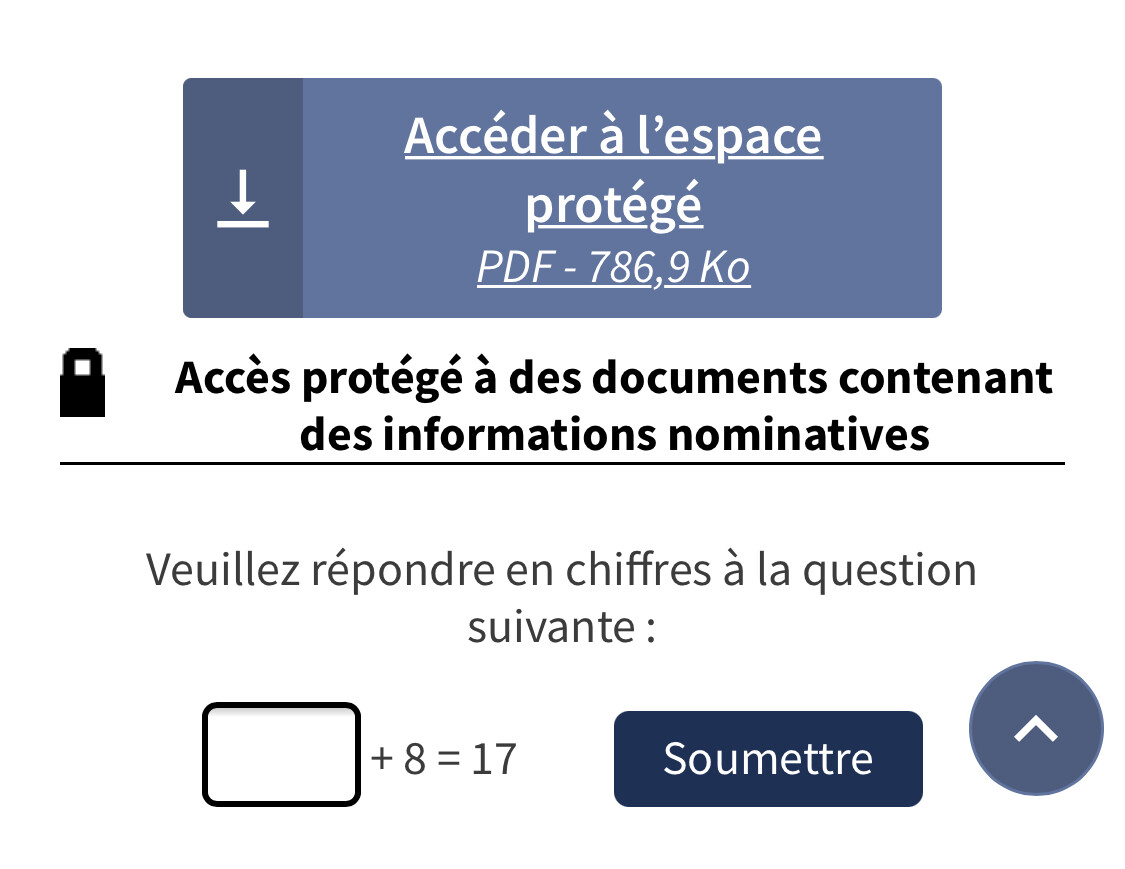Submit the answer with the Soumettre button
Screen dimensions: 1125x869
768,758
